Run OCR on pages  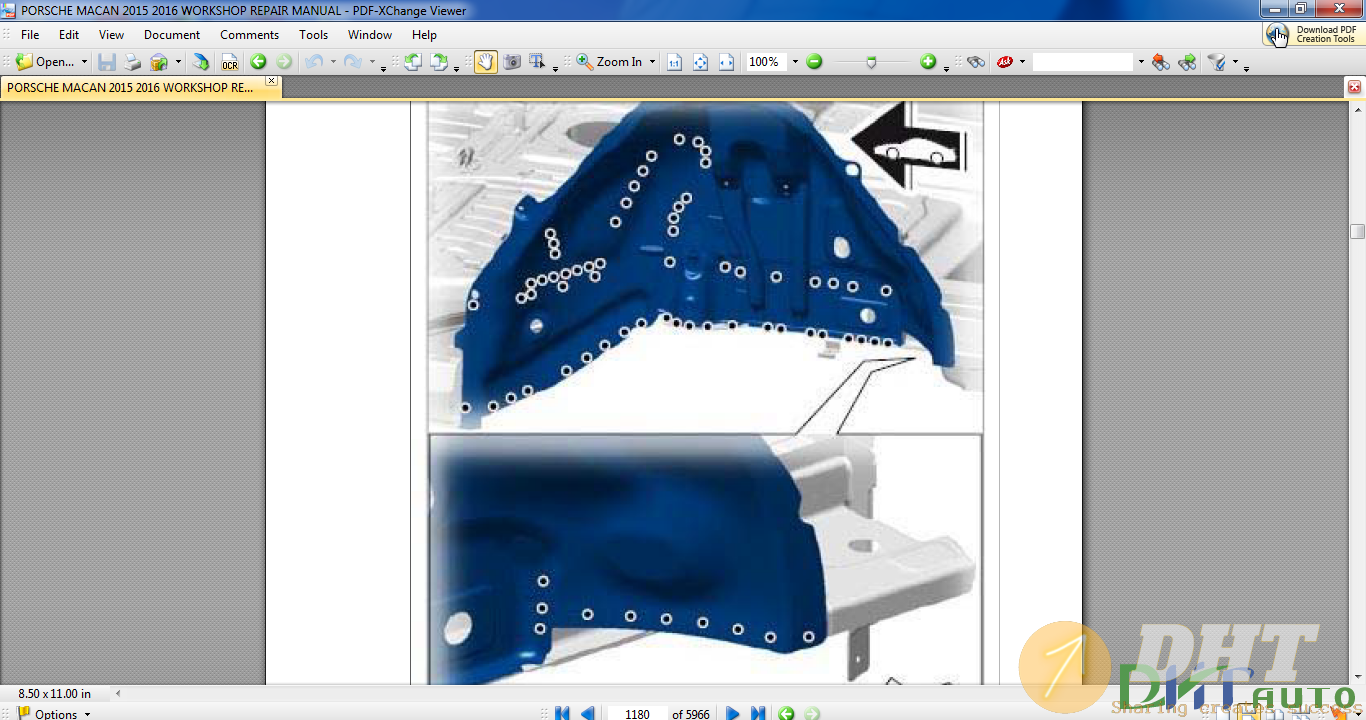[x=230, y=62]
